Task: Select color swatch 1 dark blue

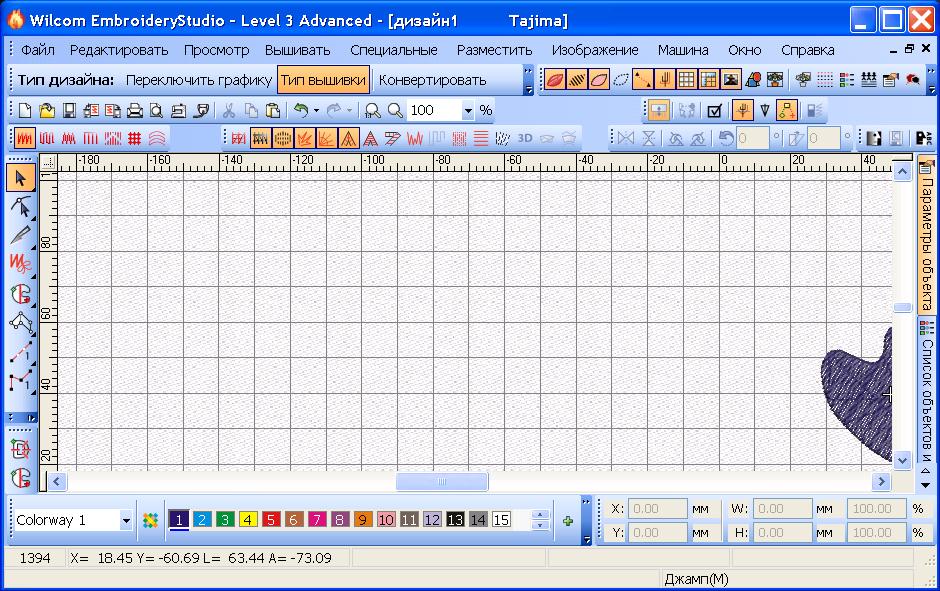Action: pyautogui.click(x=179, y=519)
